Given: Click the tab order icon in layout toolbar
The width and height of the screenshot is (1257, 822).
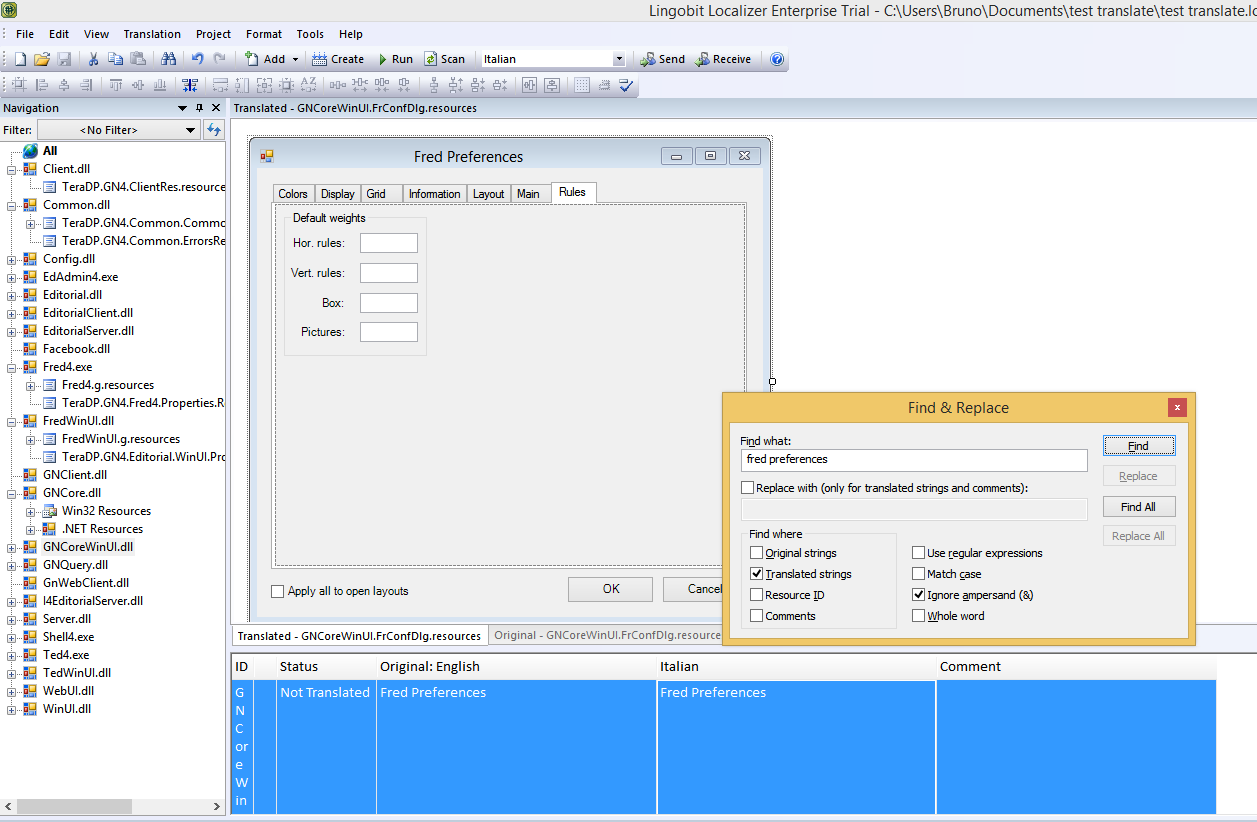Looking at the screenshot, I should (189, 86).
